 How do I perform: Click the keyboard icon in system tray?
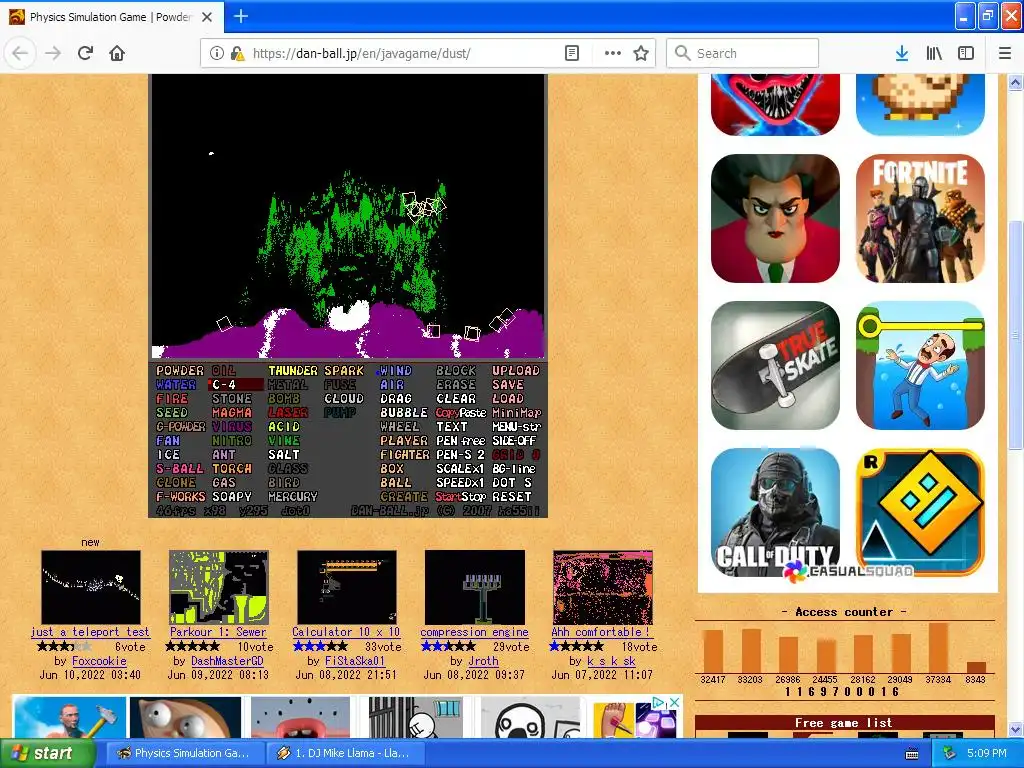coord(912,754)
